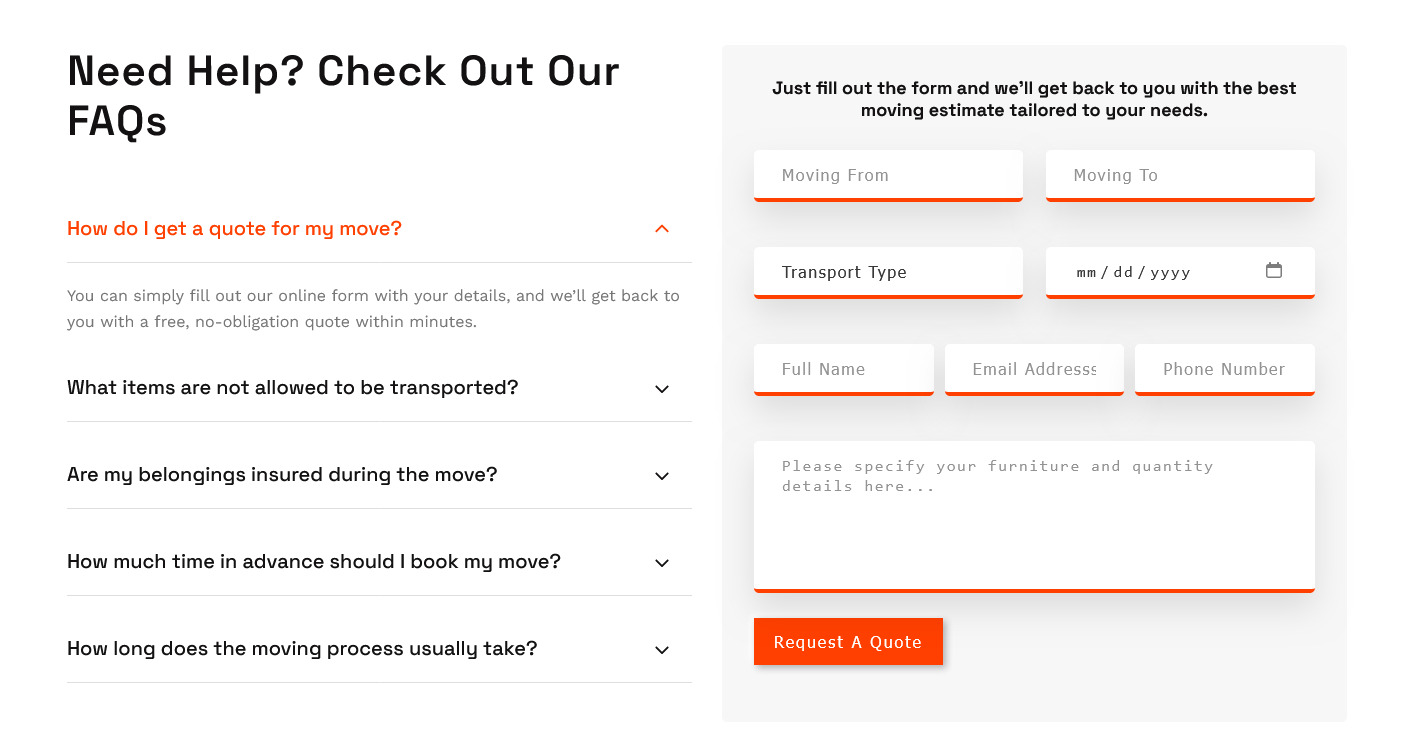Click the Request A Quote button

pyautogui.click(x=848, y=641)
